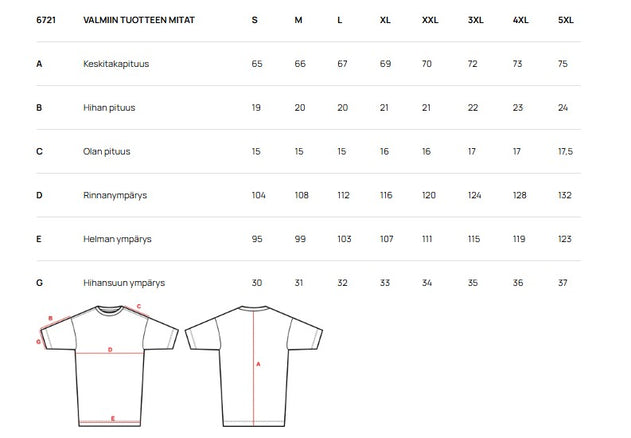Select the XXL size column header
631x438 pixels.
pyautogui.click(x=430, y=19)
